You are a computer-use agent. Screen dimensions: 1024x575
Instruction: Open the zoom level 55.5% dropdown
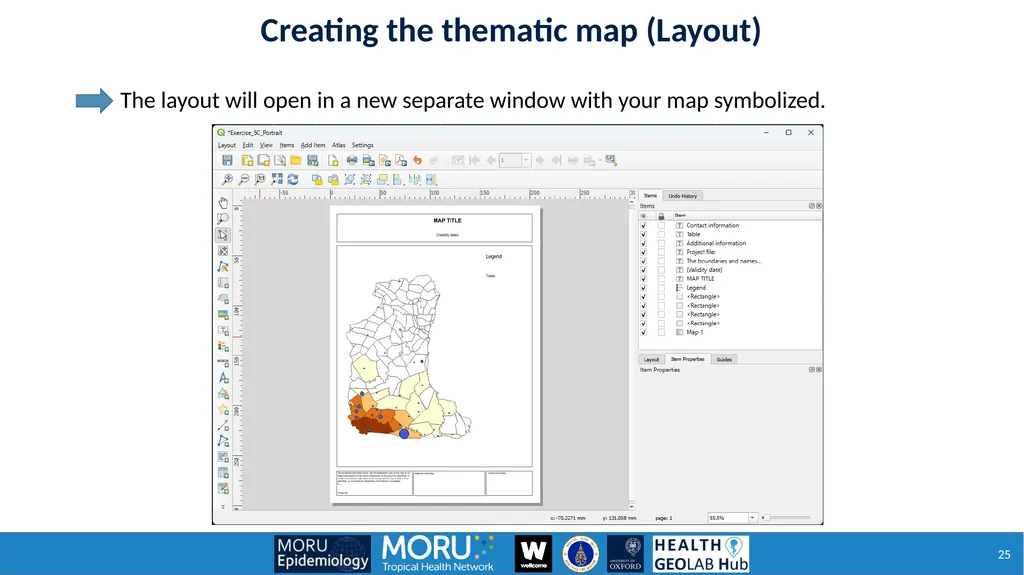pyautogui.click(x=752, y=518)
